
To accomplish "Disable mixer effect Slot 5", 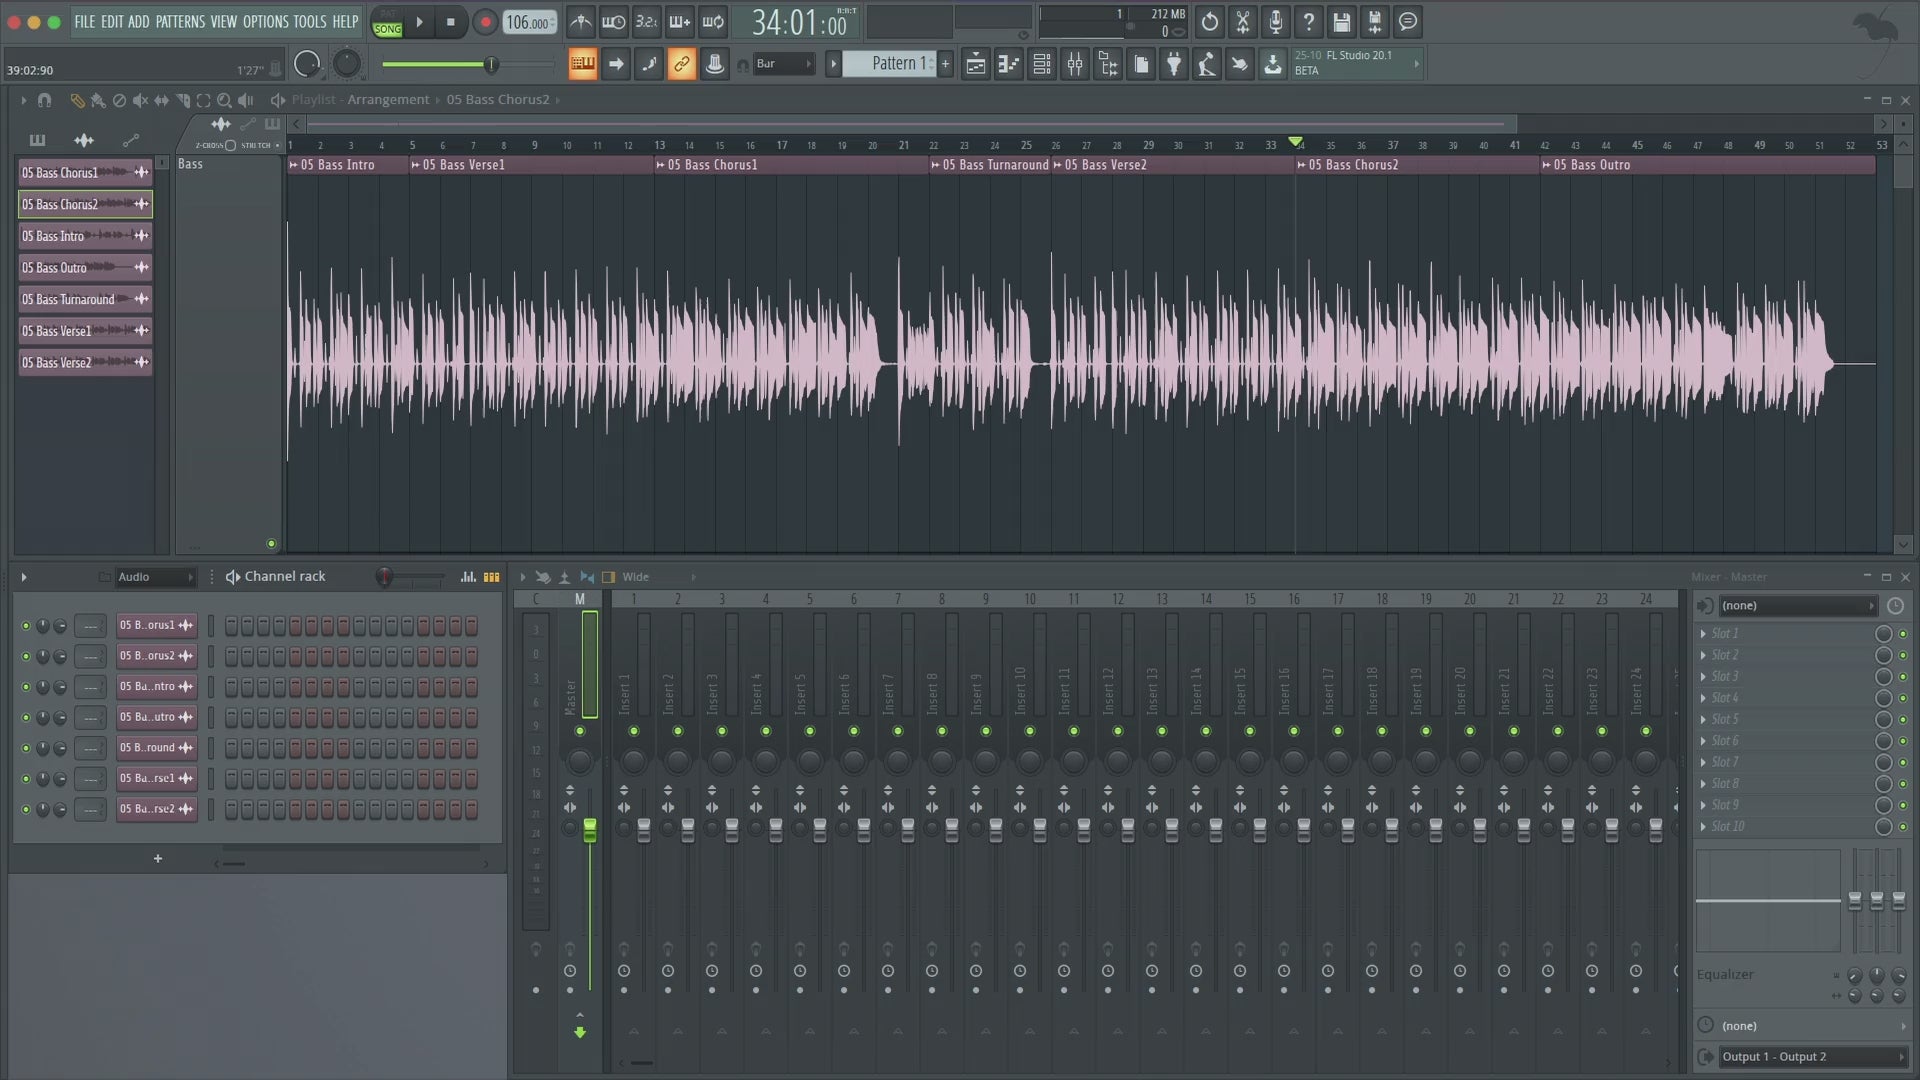I will point(1903,720).
